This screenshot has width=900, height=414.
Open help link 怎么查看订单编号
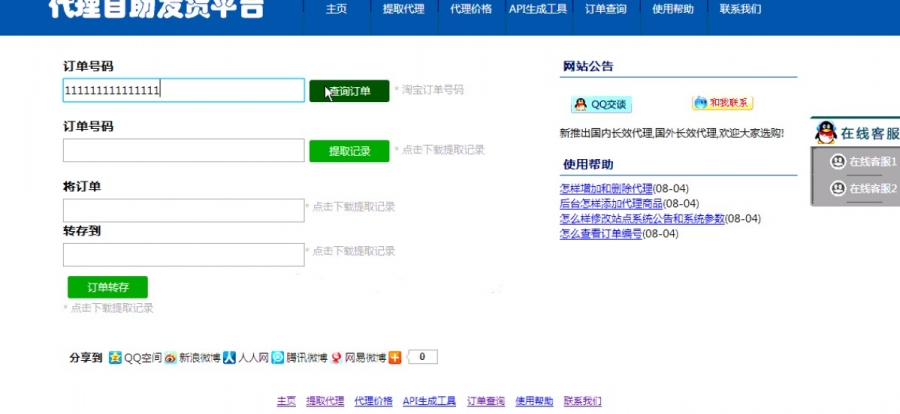click(601, 234)
